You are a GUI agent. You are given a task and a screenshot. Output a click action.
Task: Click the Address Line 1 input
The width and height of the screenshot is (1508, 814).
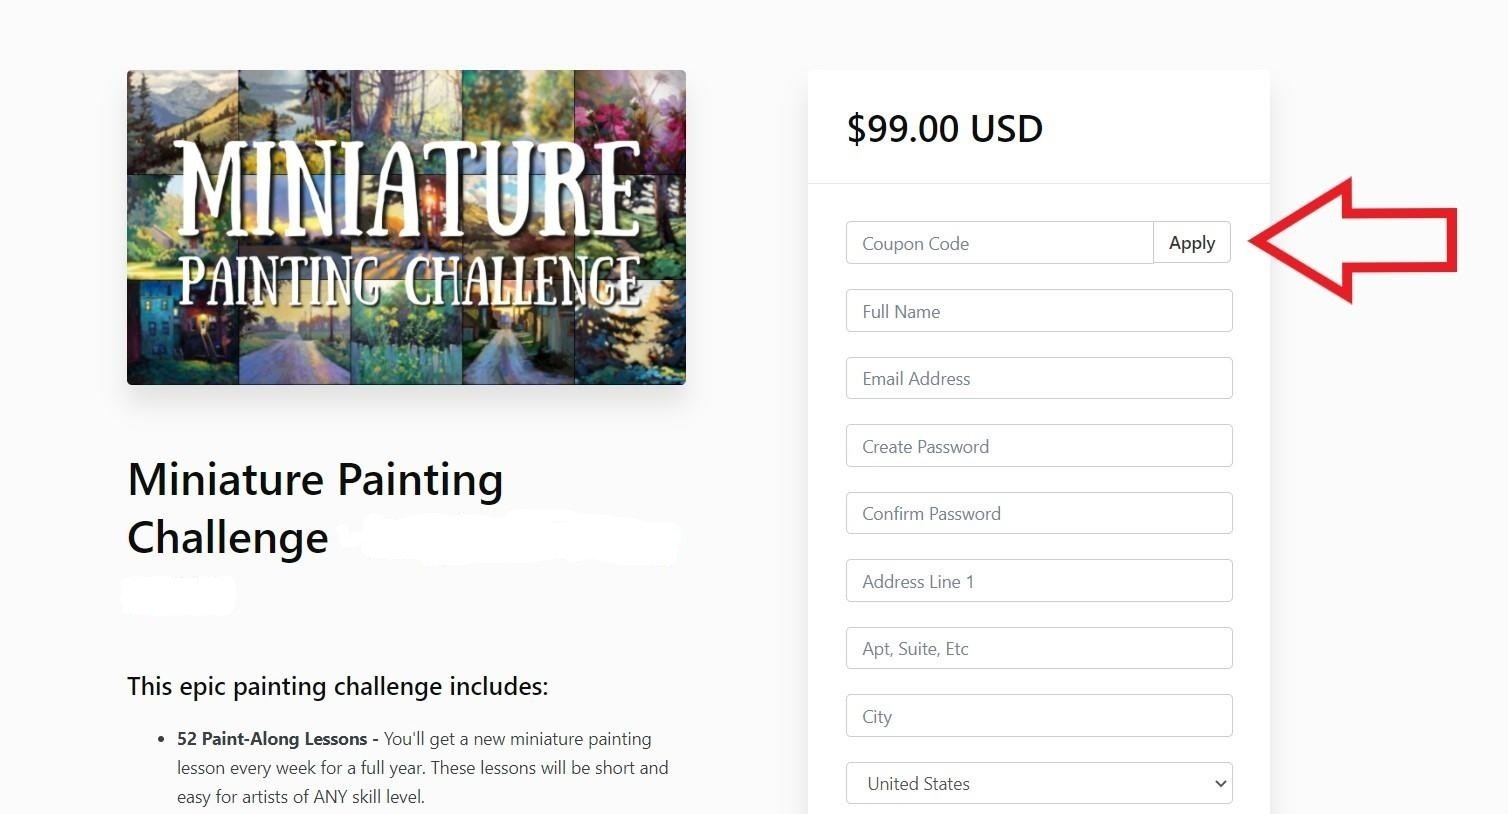tap(1038, 581)
